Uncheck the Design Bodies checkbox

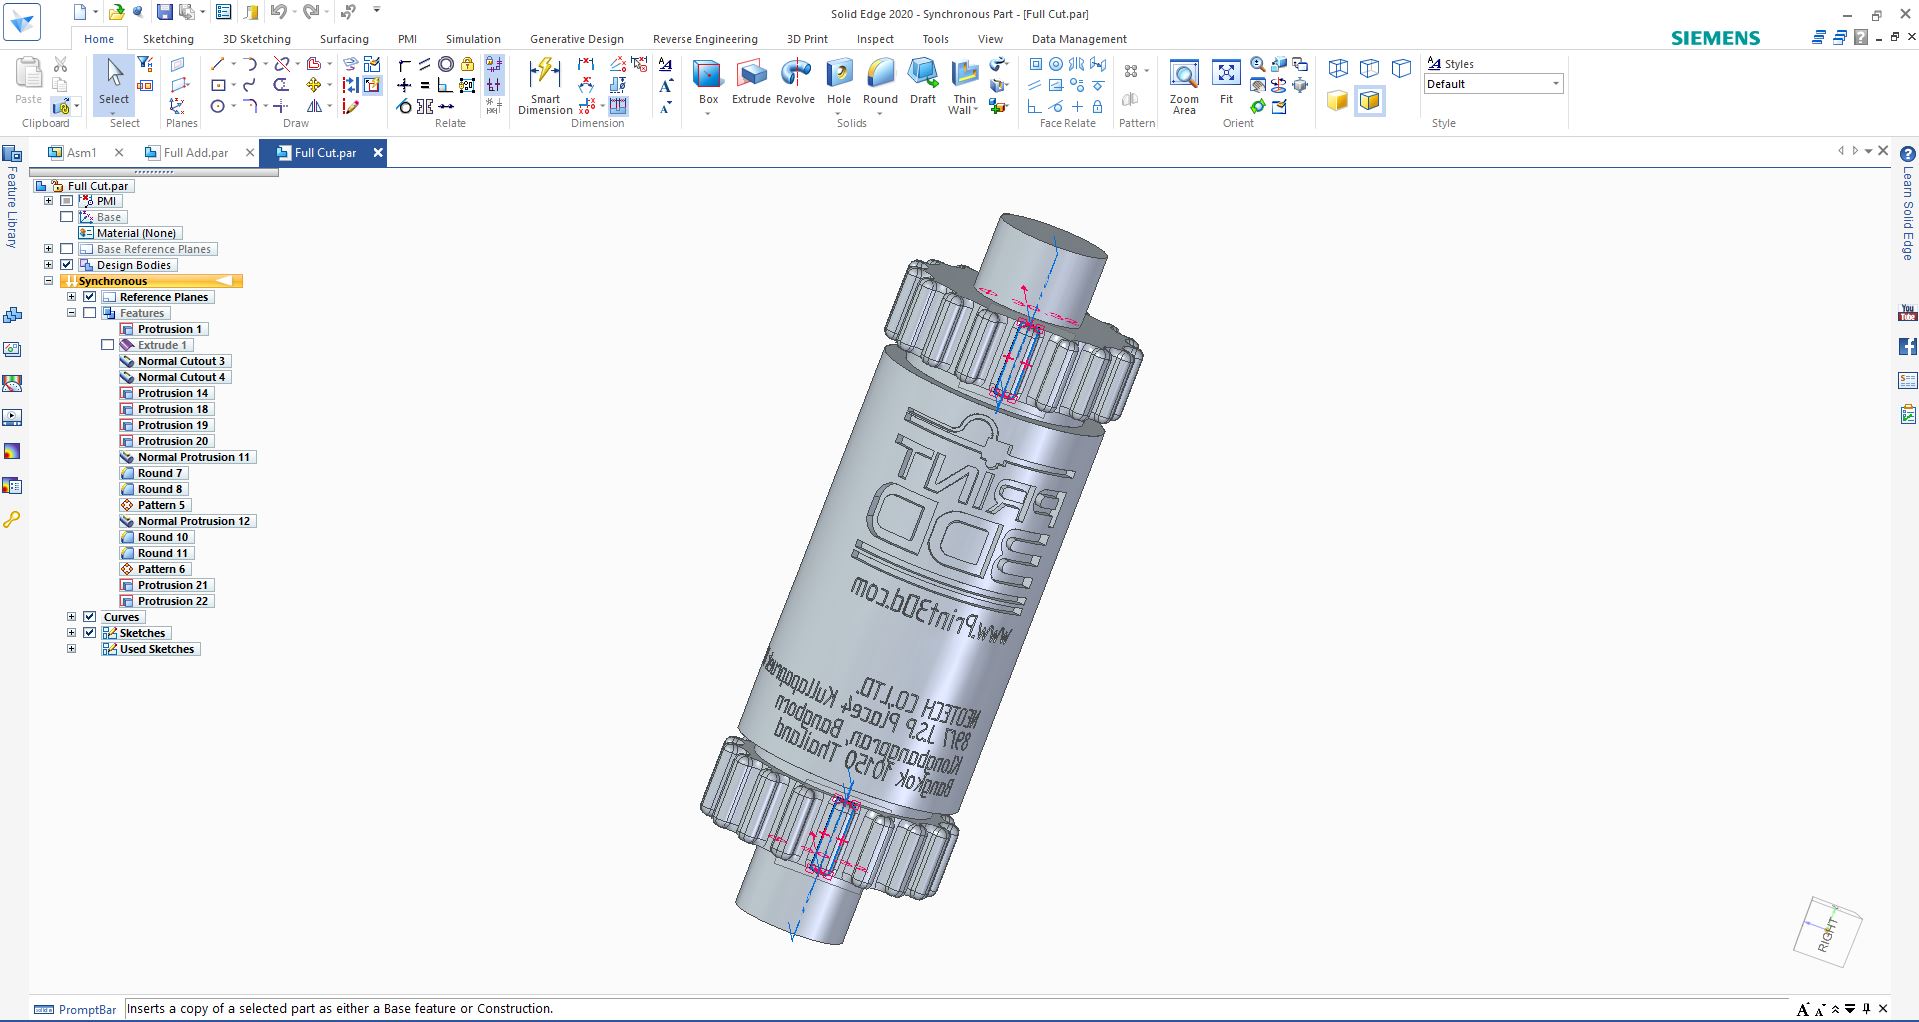point(67,265)
